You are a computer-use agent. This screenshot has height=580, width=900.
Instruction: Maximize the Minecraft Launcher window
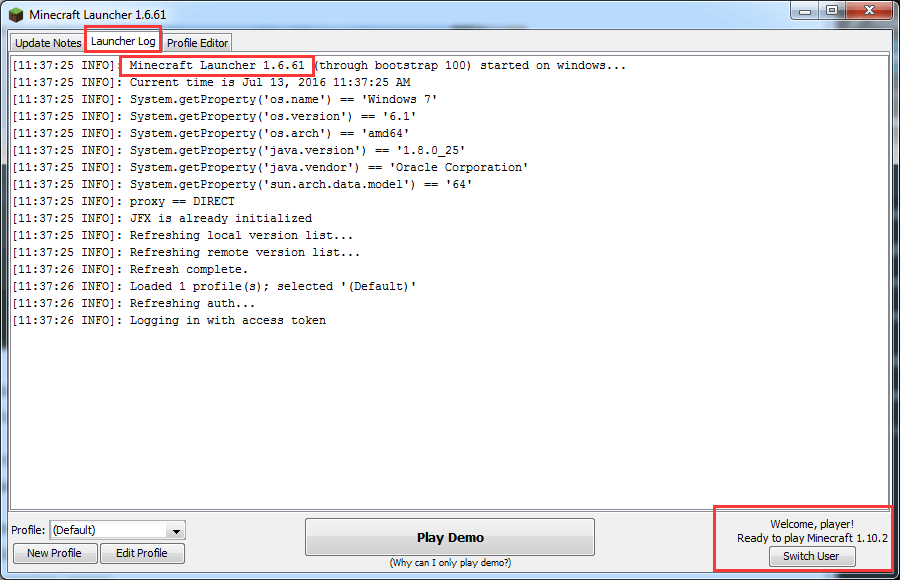pos(832,11)
